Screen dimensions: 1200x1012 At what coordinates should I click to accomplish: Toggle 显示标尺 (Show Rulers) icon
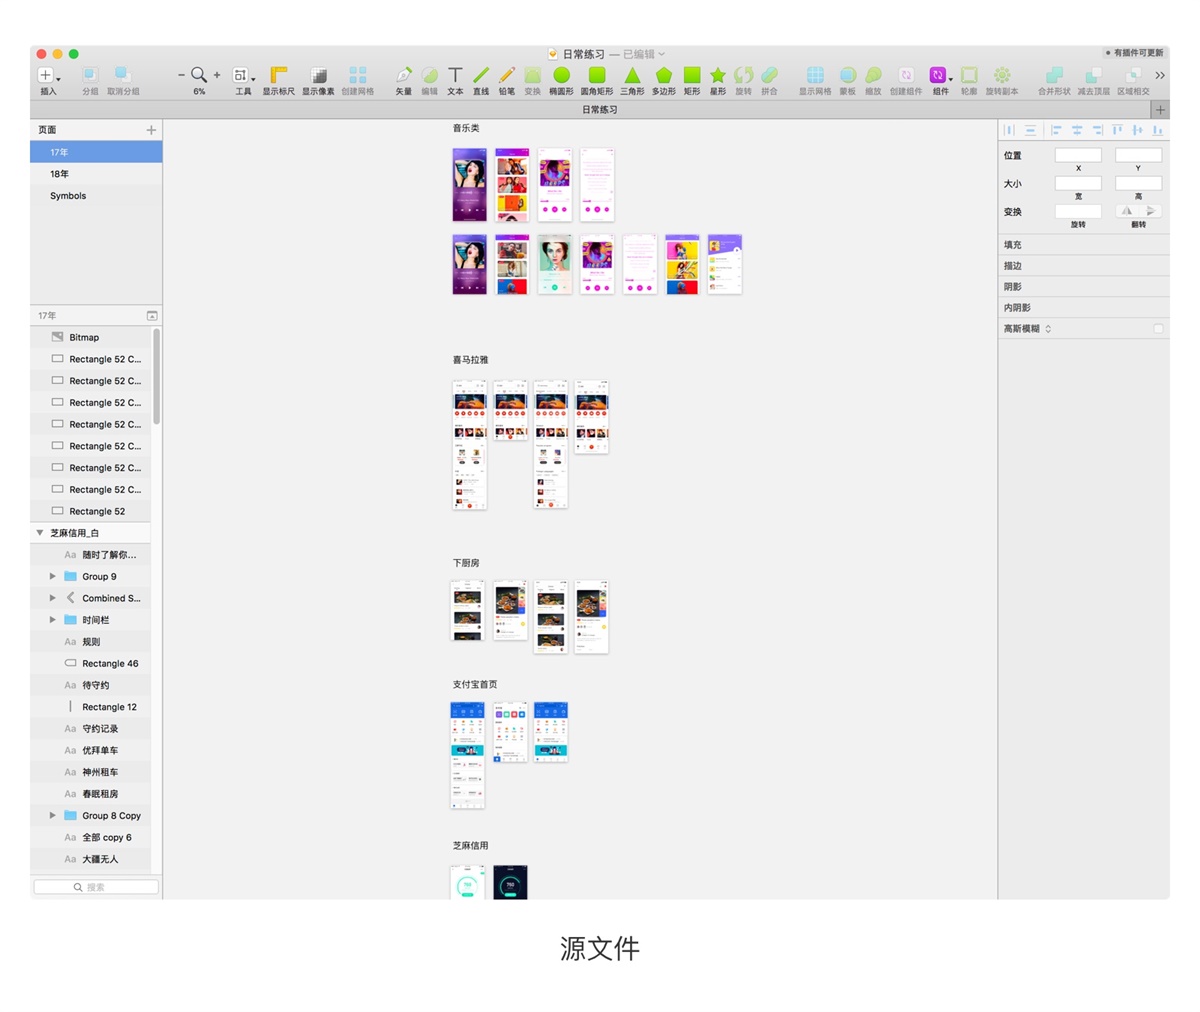pyautogui.click(x=279, y=75)
